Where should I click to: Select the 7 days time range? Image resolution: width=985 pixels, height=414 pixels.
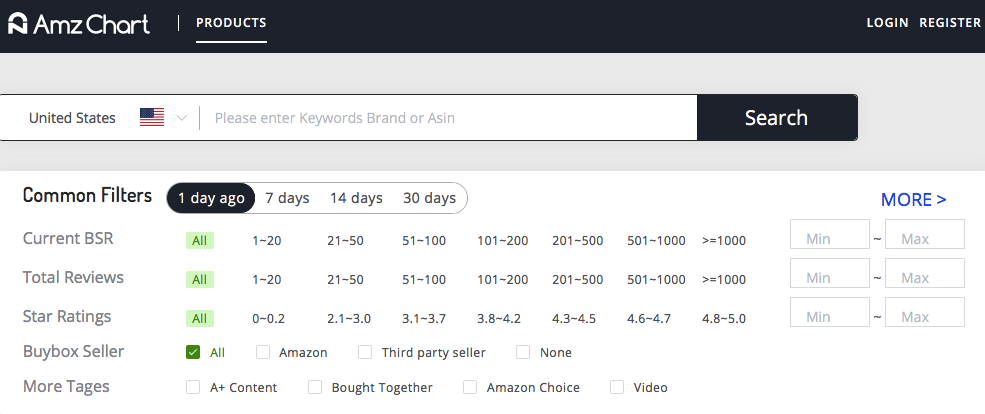tap(287, 198)
